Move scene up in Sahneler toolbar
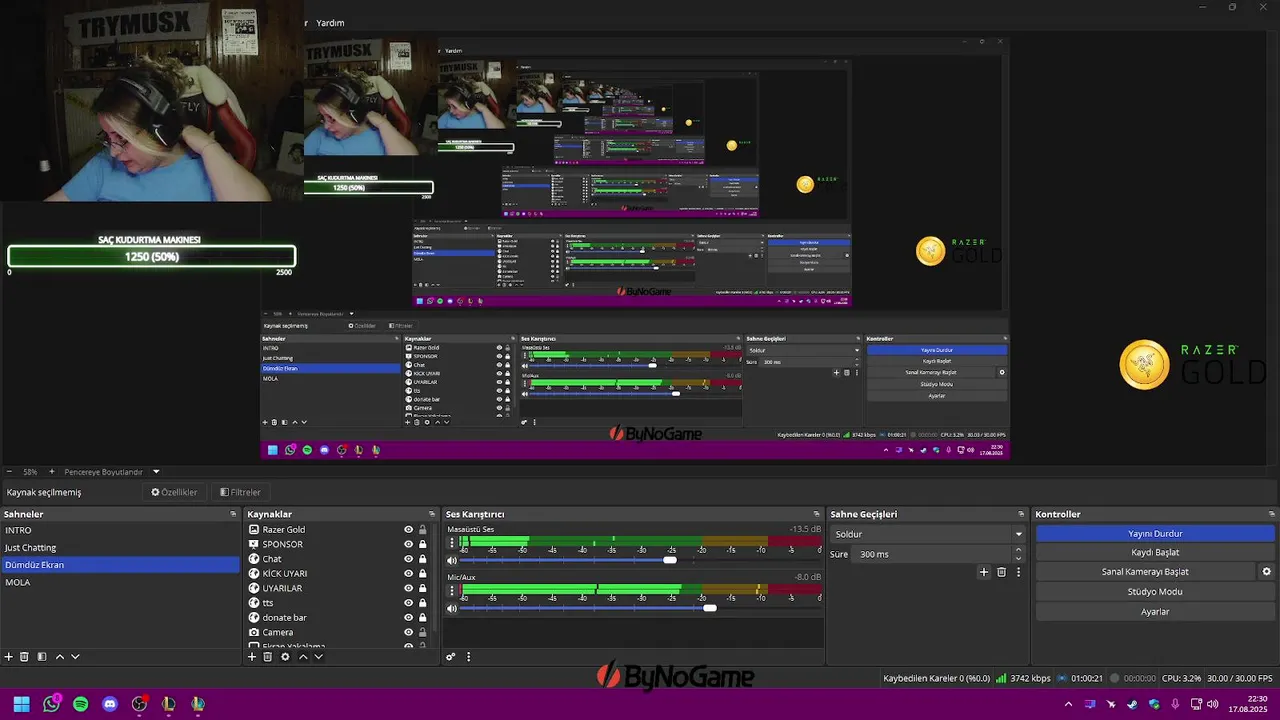 coord(60,657)
